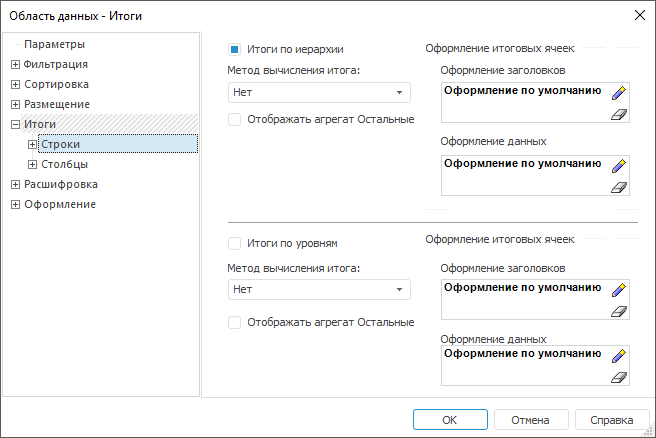The width and height of the screenshot is (656, 438).
Task: Clear hierarchy totals data formatting eraser icon
Action: coord(619,187)
